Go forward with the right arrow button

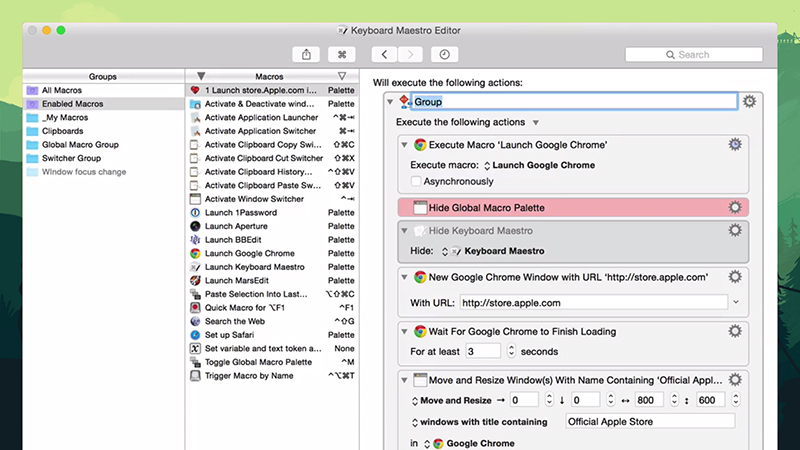[x=410, y=55]
